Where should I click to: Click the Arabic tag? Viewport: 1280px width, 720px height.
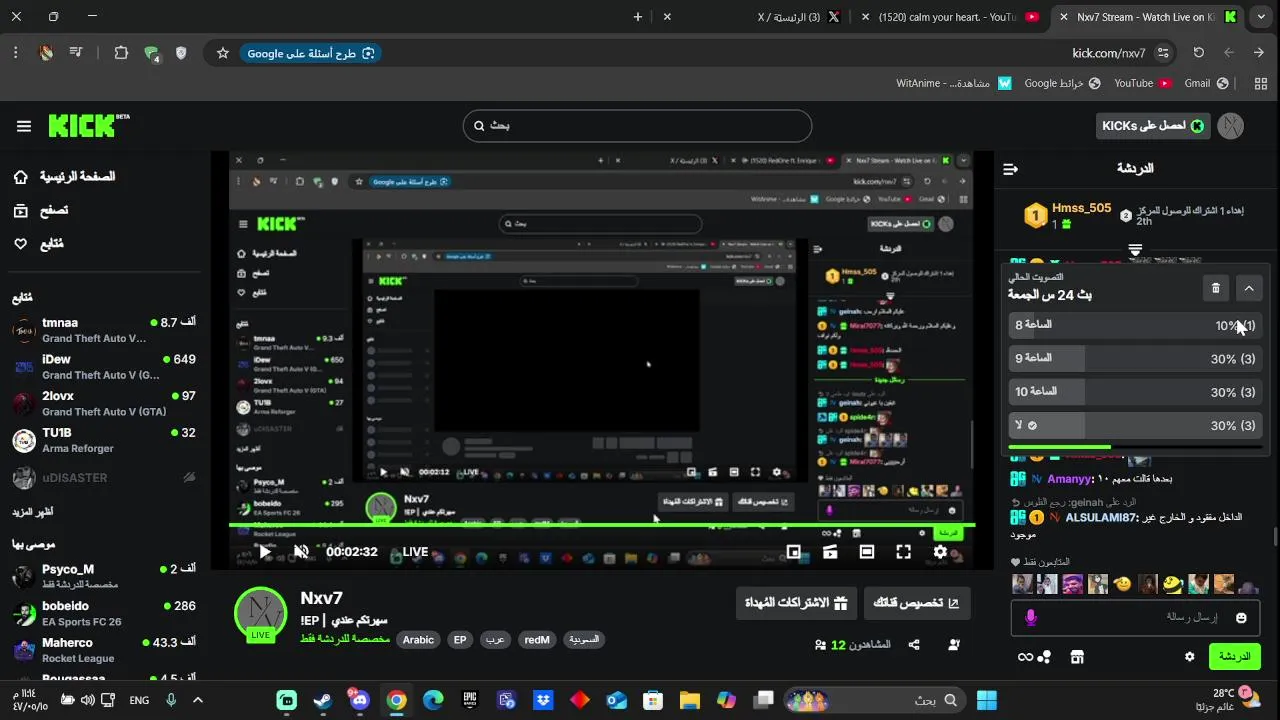tap(418, 640)
